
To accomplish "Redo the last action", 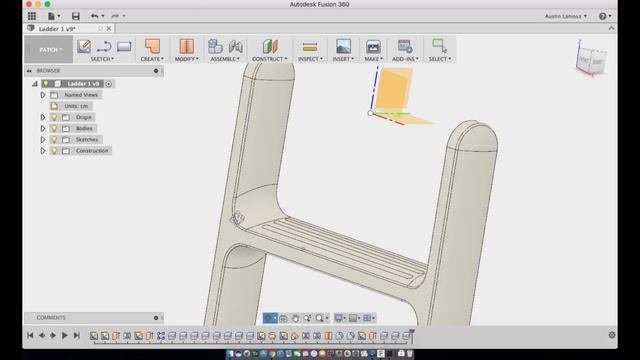I will click(115, 16).
